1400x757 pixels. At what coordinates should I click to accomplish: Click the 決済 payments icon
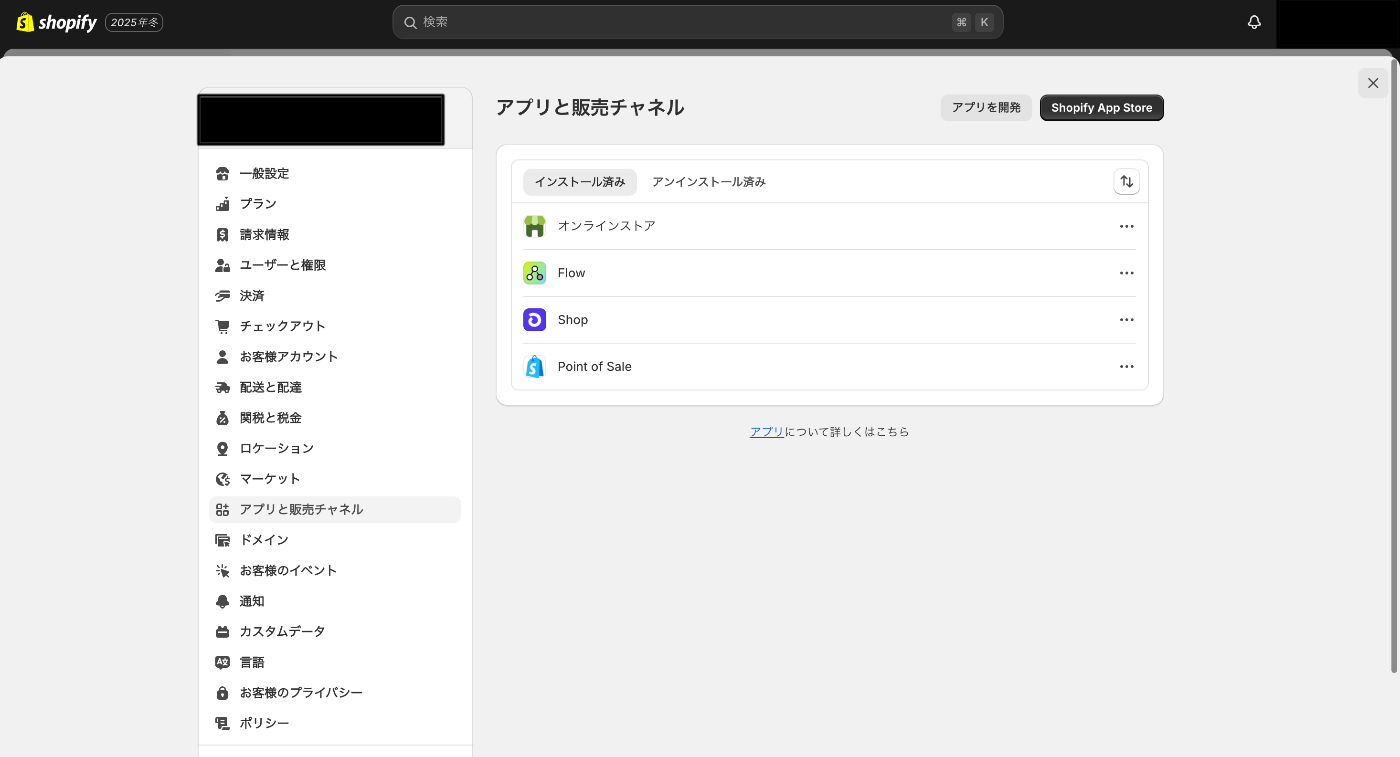pyautogui.click(x=223, y=296)
